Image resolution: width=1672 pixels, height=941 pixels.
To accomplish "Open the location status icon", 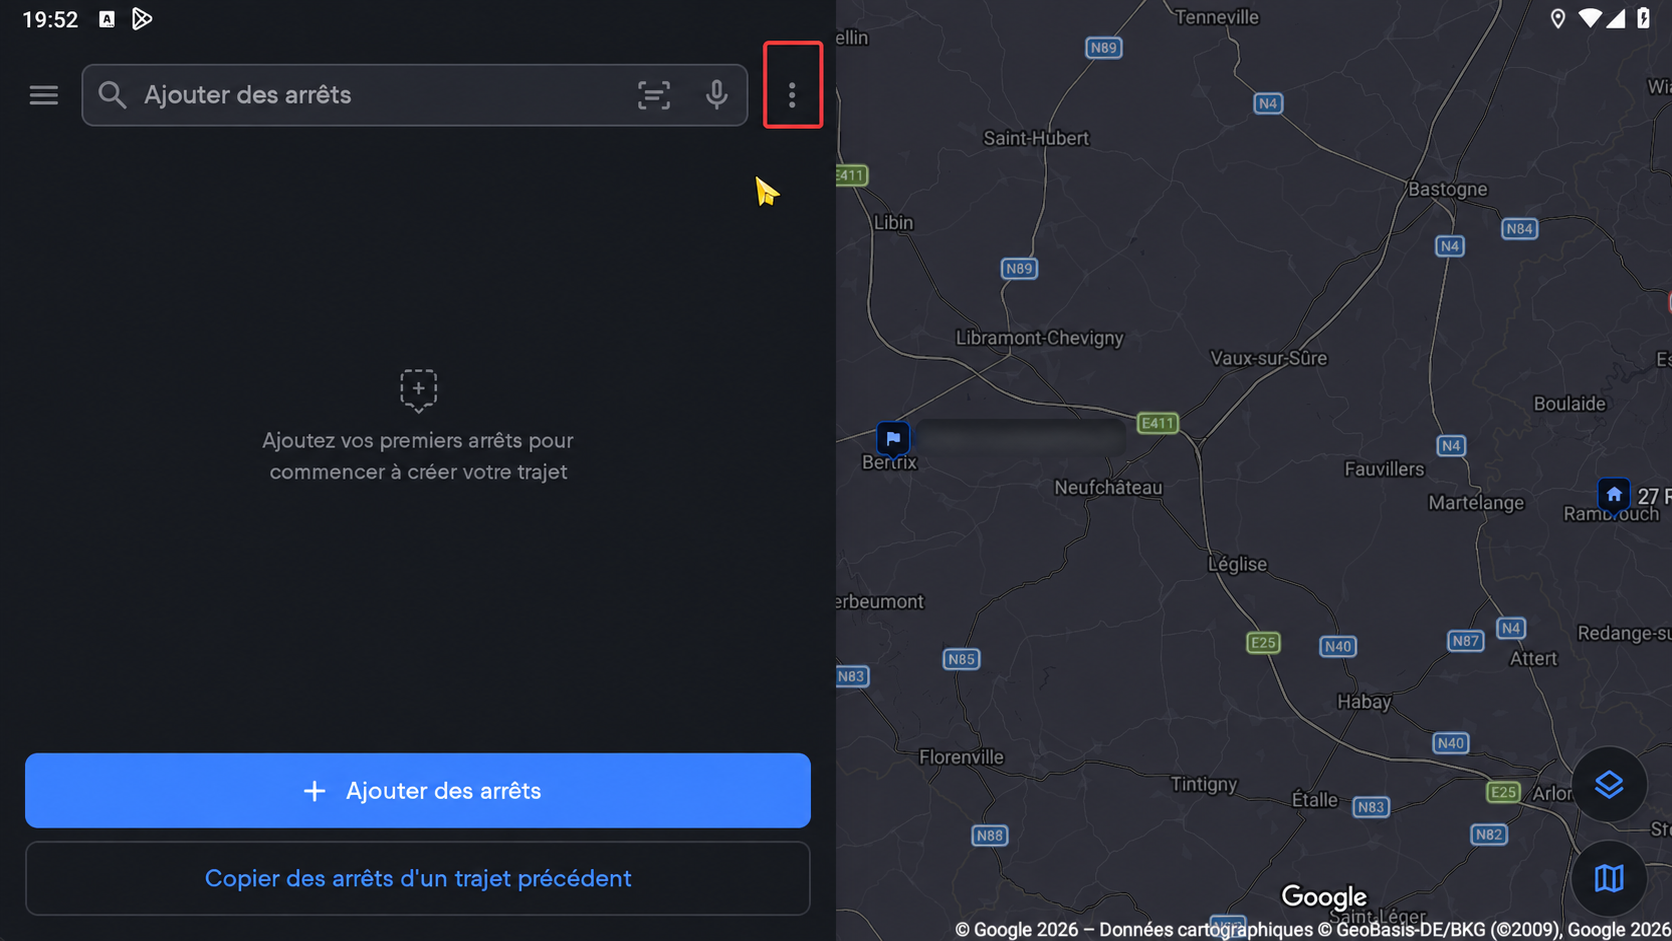I will 1557,19.
